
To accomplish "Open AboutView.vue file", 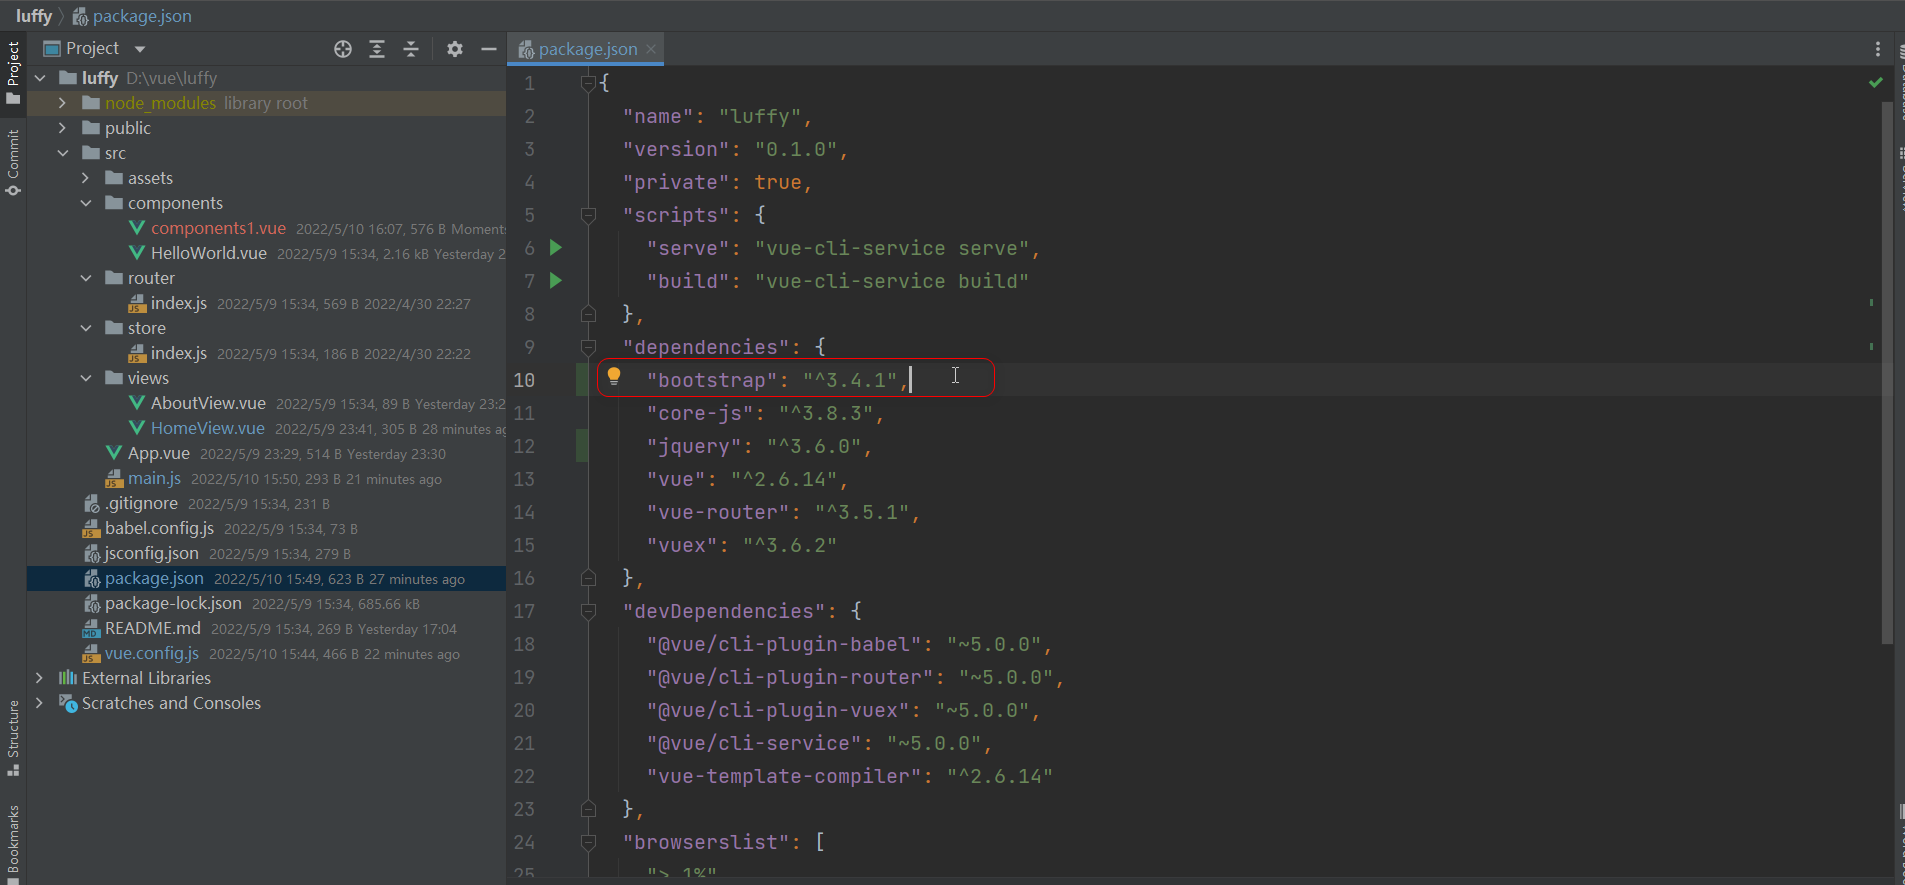I will pos(208,403).
